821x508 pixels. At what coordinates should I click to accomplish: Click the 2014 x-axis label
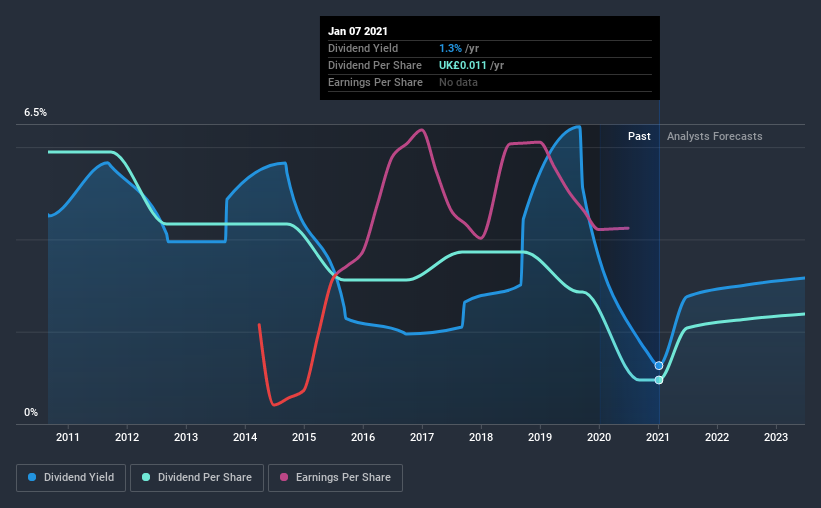point(245,437)
